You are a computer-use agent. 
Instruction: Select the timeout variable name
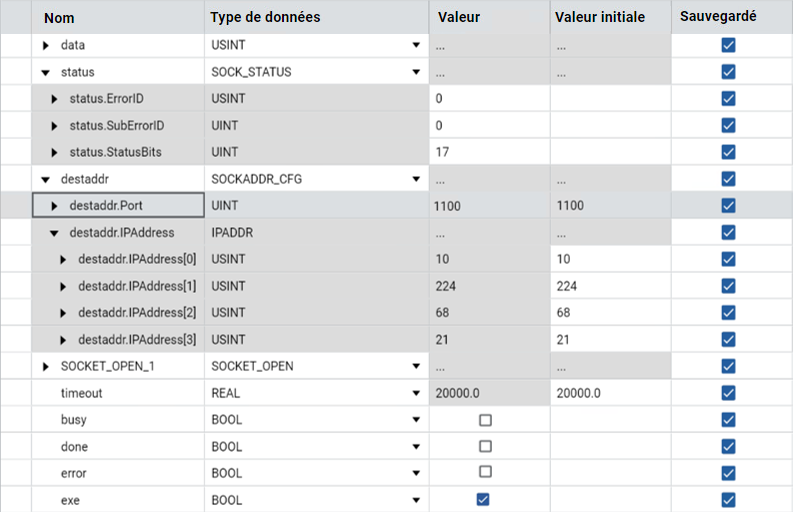pos(81,393)
